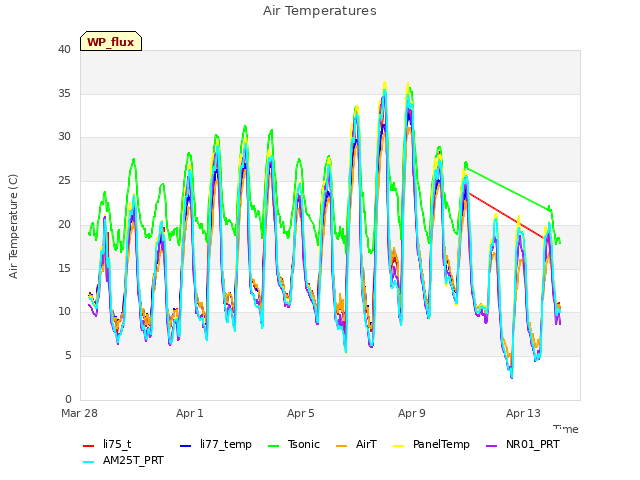Toggle the AirT legend entry

coord(356,444)
